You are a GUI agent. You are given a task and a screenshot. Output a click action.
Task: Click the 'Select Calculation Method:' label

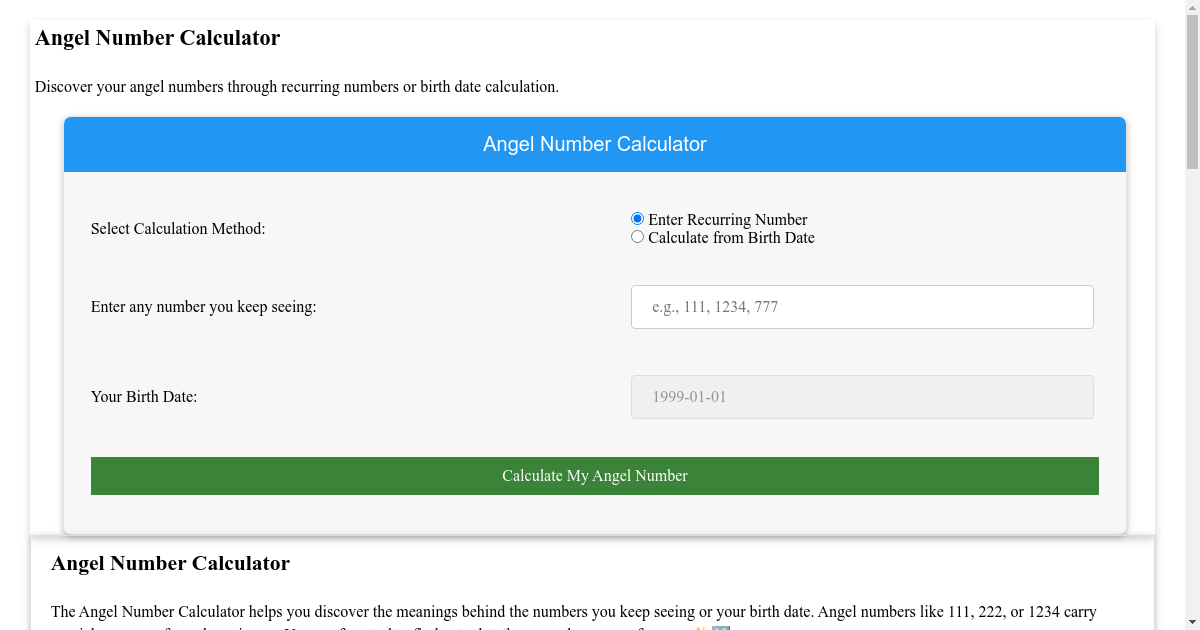[x=178, y=229]
